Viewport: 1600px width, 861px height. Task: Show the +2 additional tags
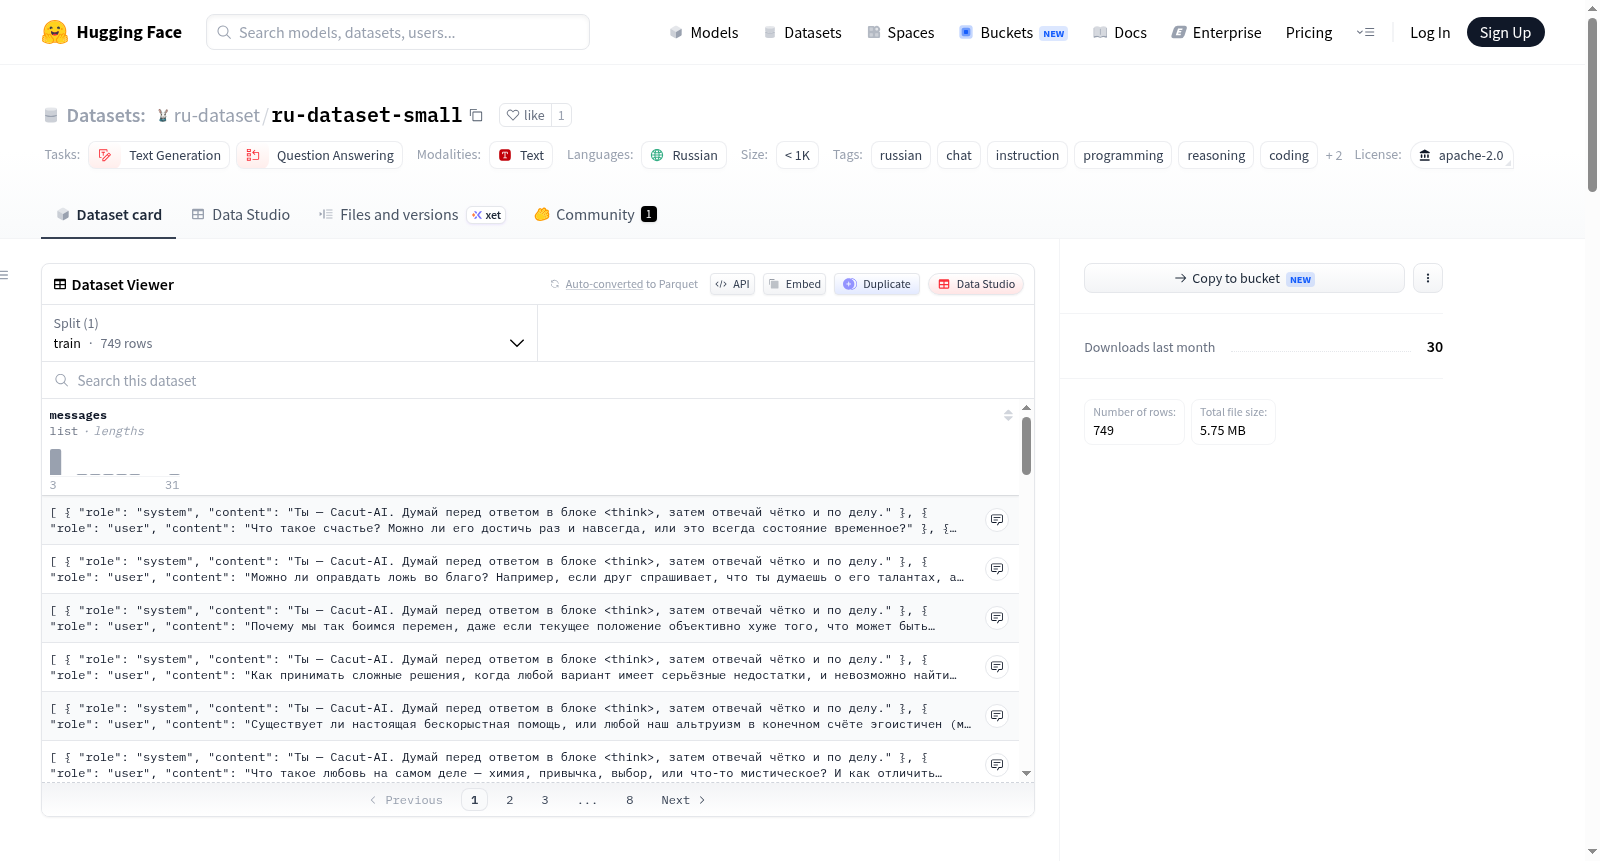coord(1334,156)
